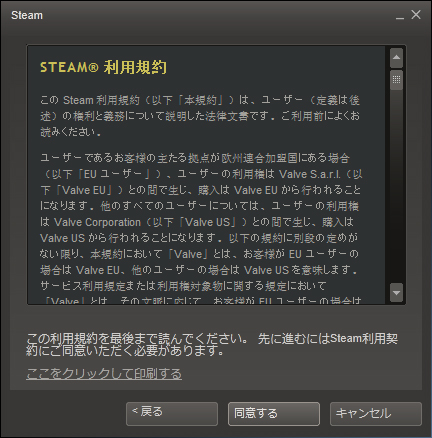
Task: Agree using the 同意する button
Action: pyautogui.click(x=274, y=414)
